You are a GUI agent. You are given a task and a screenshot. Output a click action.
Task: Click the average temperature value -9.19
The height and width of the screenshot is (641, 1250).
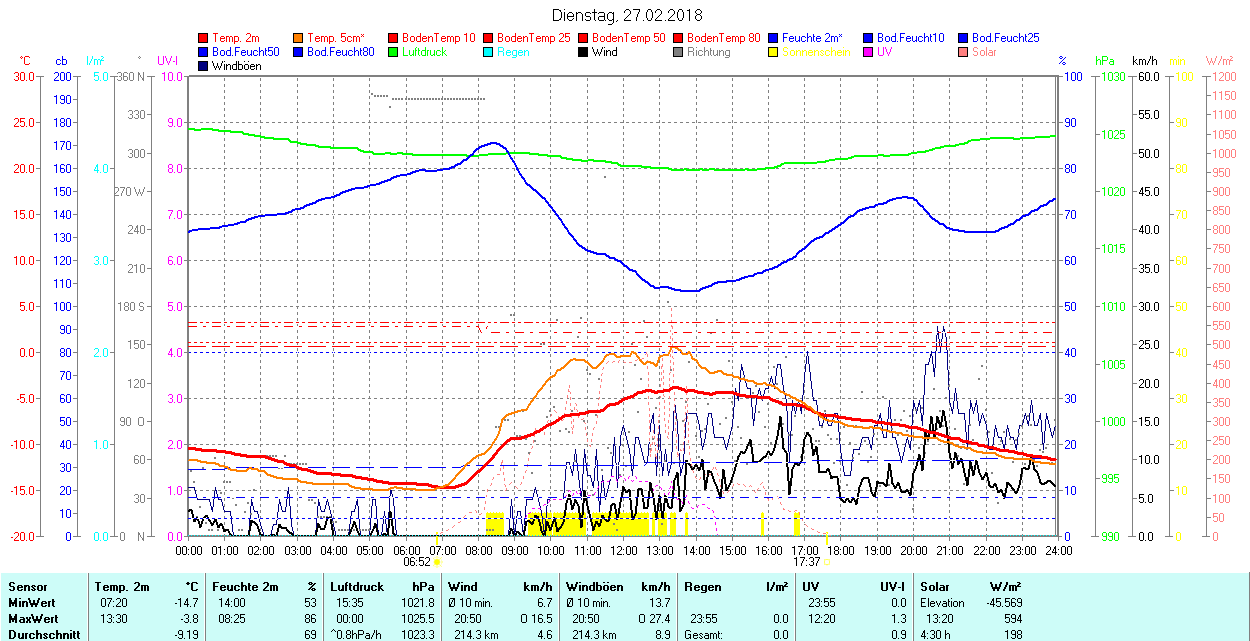coord(187,634)
